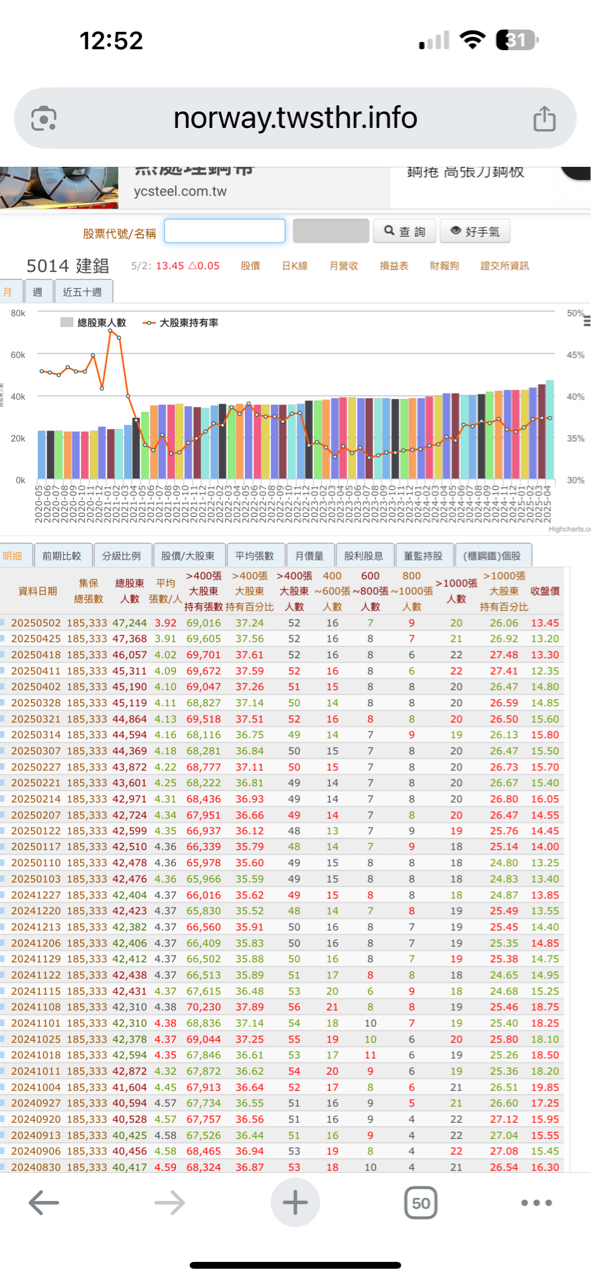Click the 資料日期 column header
The height and width of the screenshot is (1280, 591).
(x=38, y=591)
